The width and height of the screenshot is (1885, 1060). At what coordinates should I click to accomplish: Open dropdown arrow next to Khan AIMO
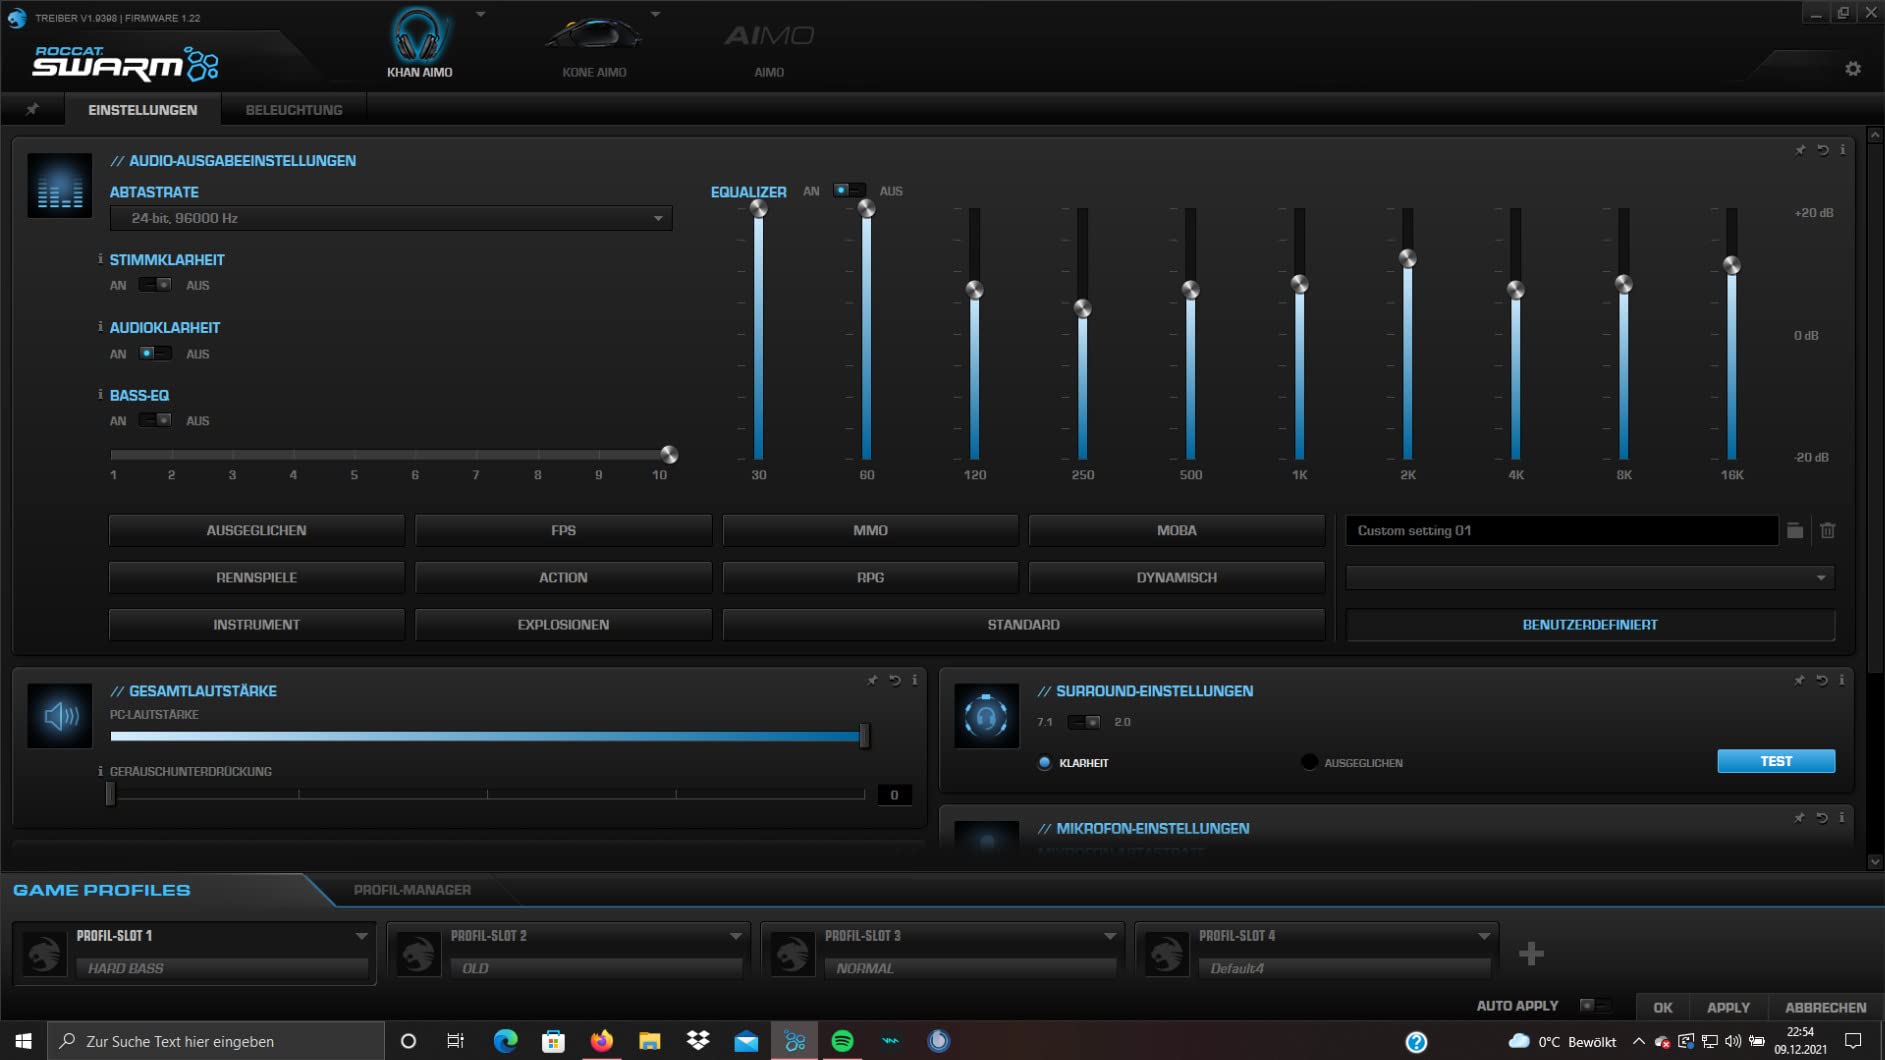point(481,15)
